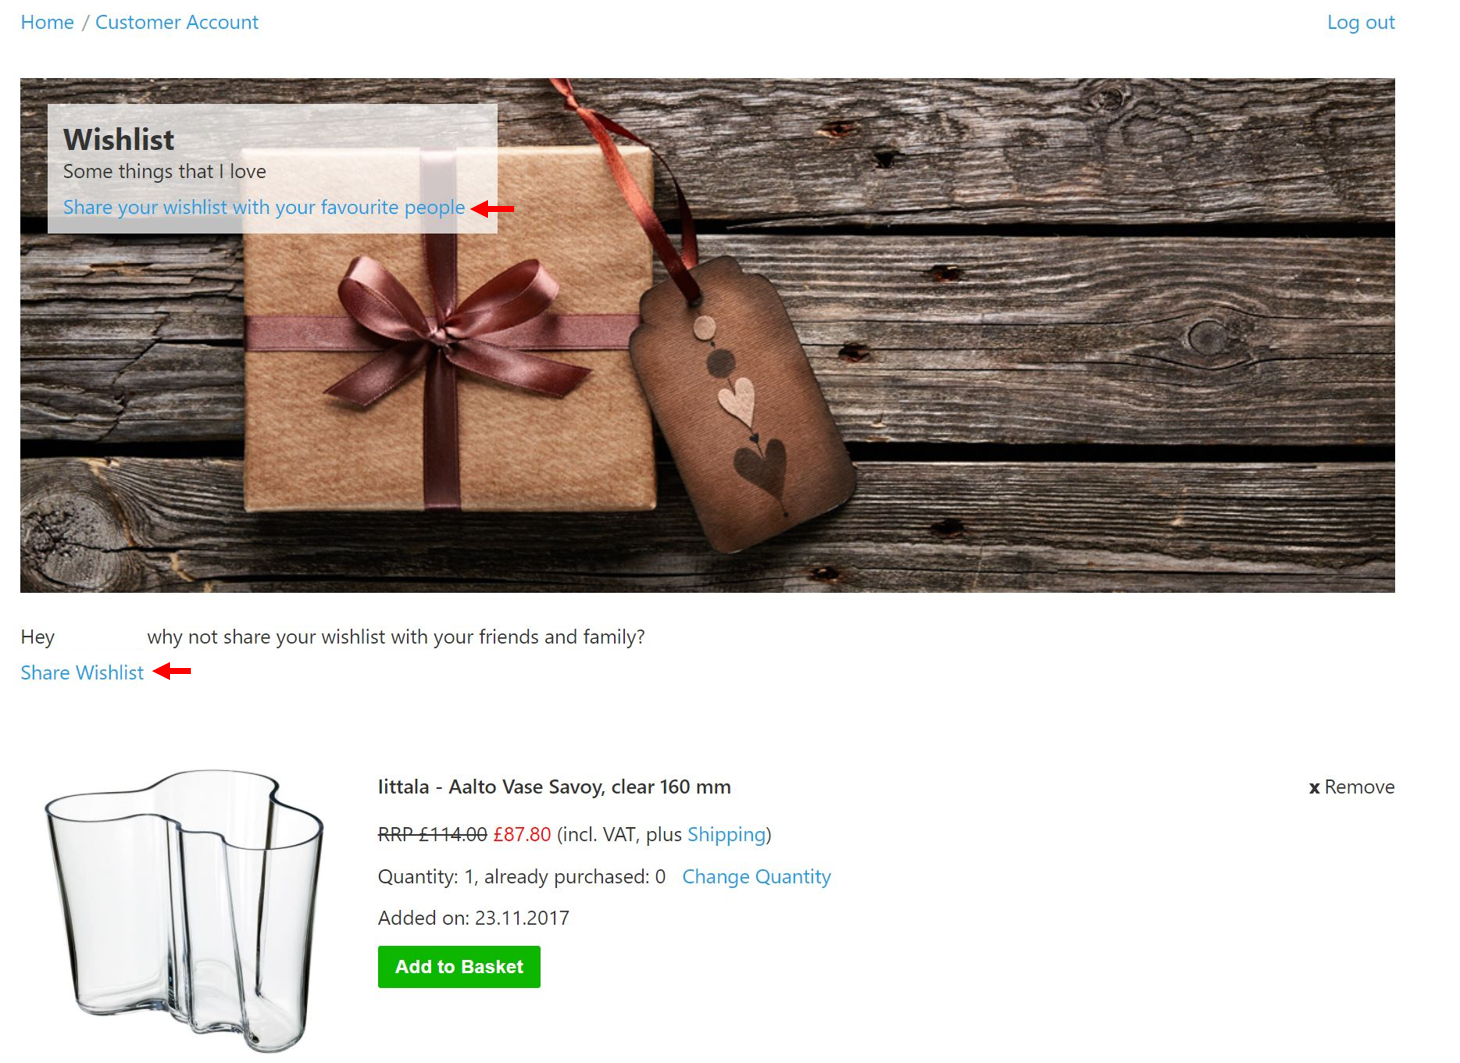This screenshot has height=1063, width=1460.
Task: Click the gift tag in banner photo
Action: click(742, 405)
